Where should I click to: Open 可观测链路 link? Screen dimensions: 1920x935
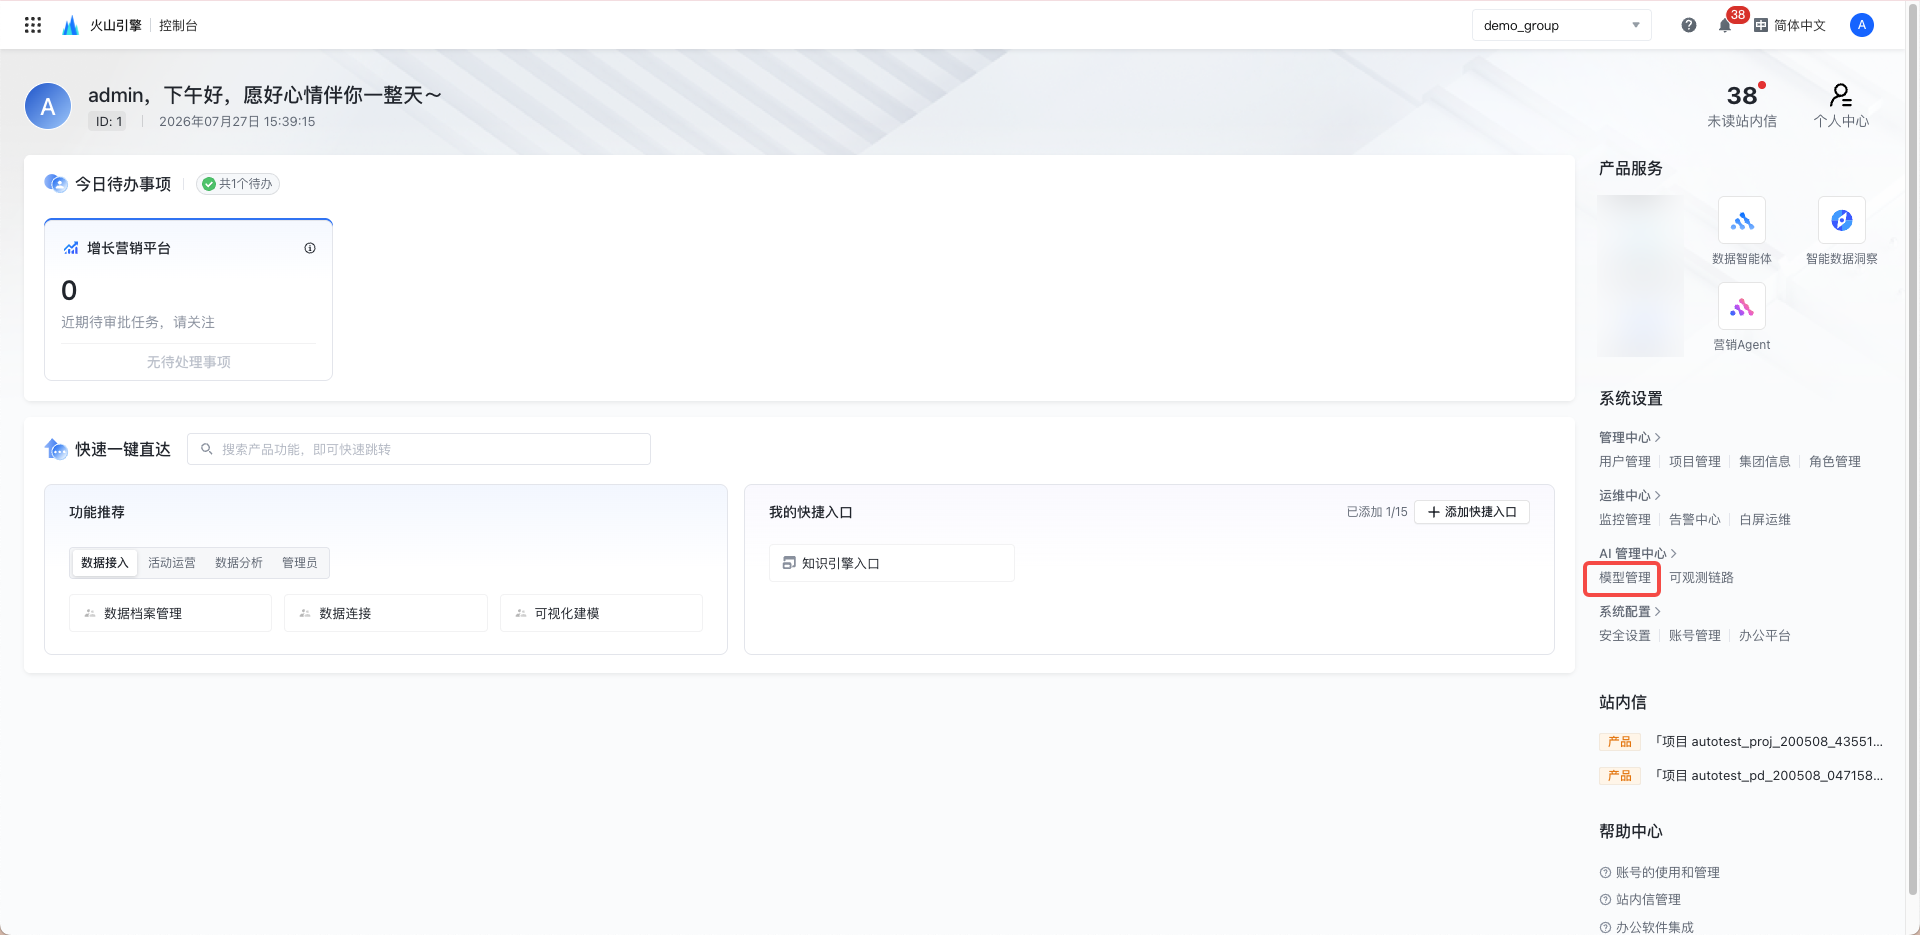(1701, 577)
